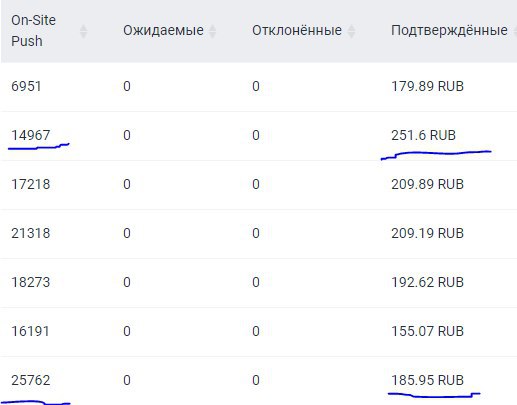Select the 17218 push count cell

tap(31, 184)
